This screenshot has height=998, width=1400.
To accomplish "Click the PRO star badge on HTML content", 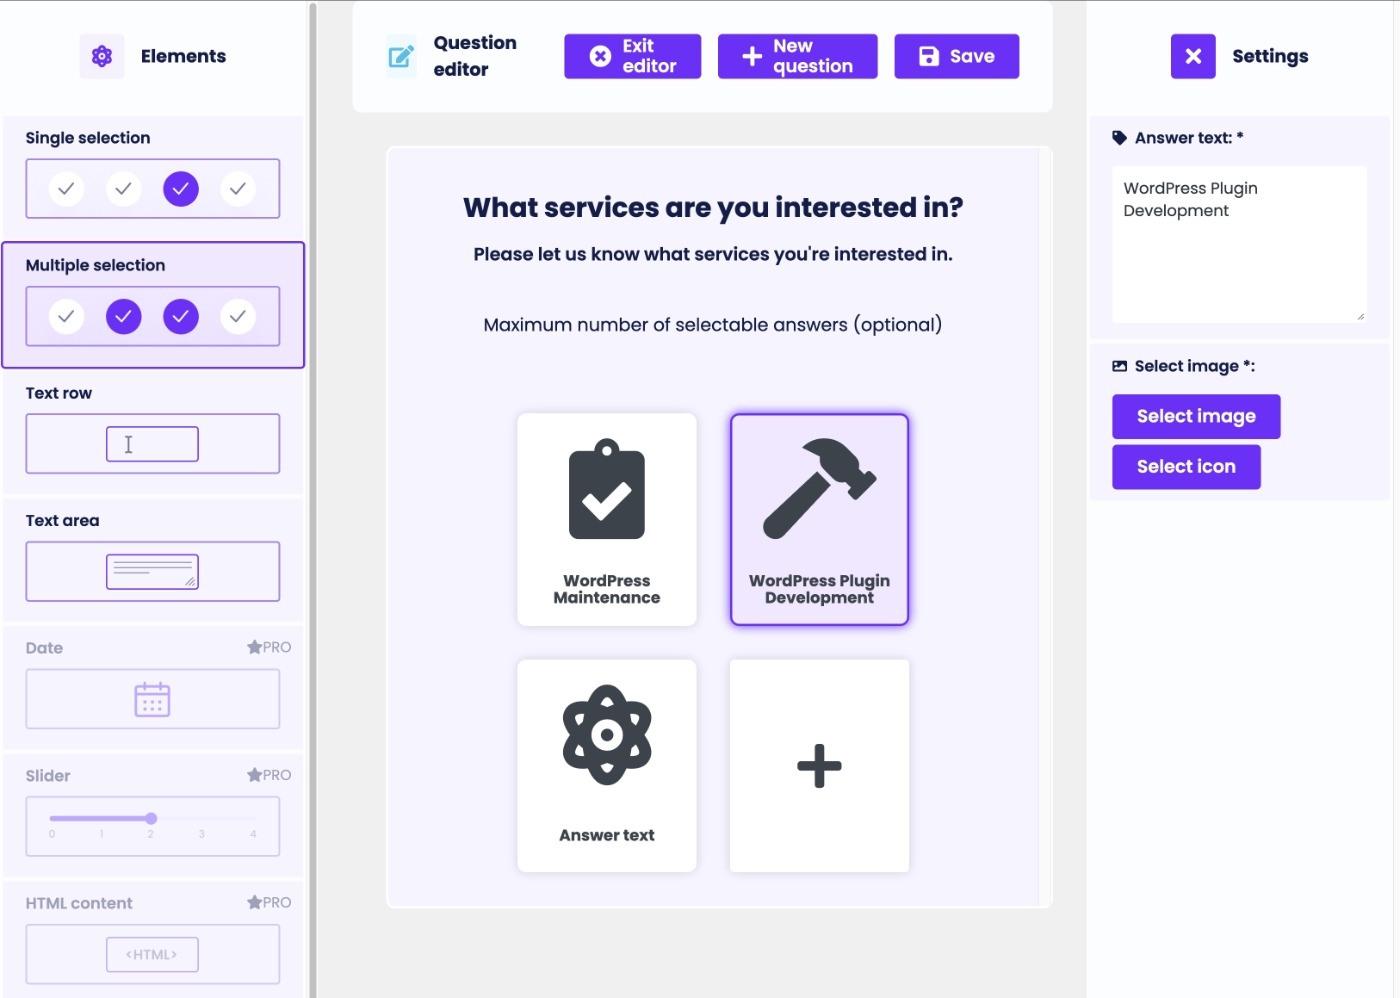I will point(269,902).
